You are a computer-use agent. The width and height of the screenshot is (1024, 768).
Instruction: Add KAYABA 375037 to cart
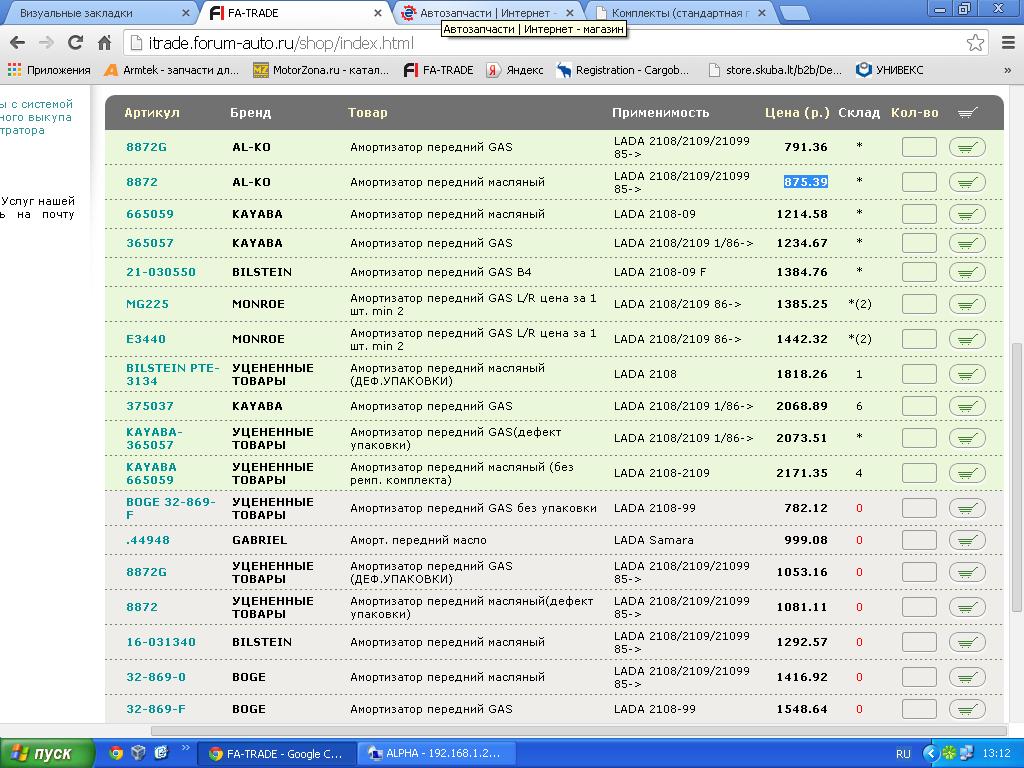967,406
